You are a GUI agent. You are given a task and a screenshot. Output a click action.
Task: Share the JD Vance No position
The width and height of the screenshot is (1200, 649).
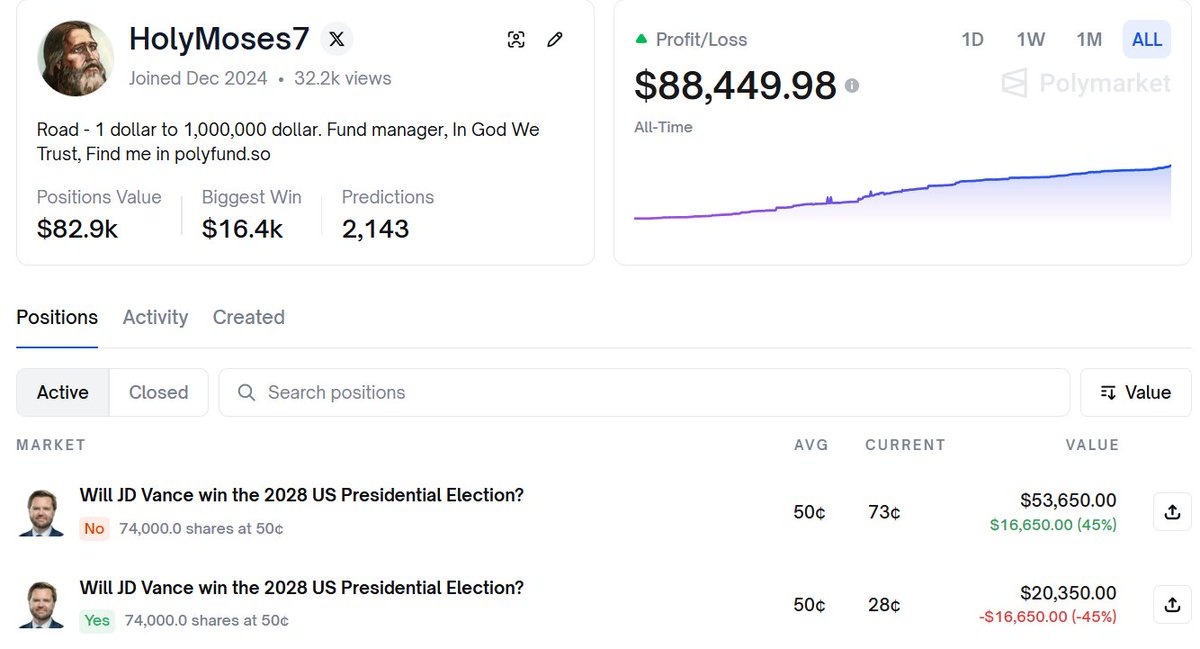tap(1172, 512)
